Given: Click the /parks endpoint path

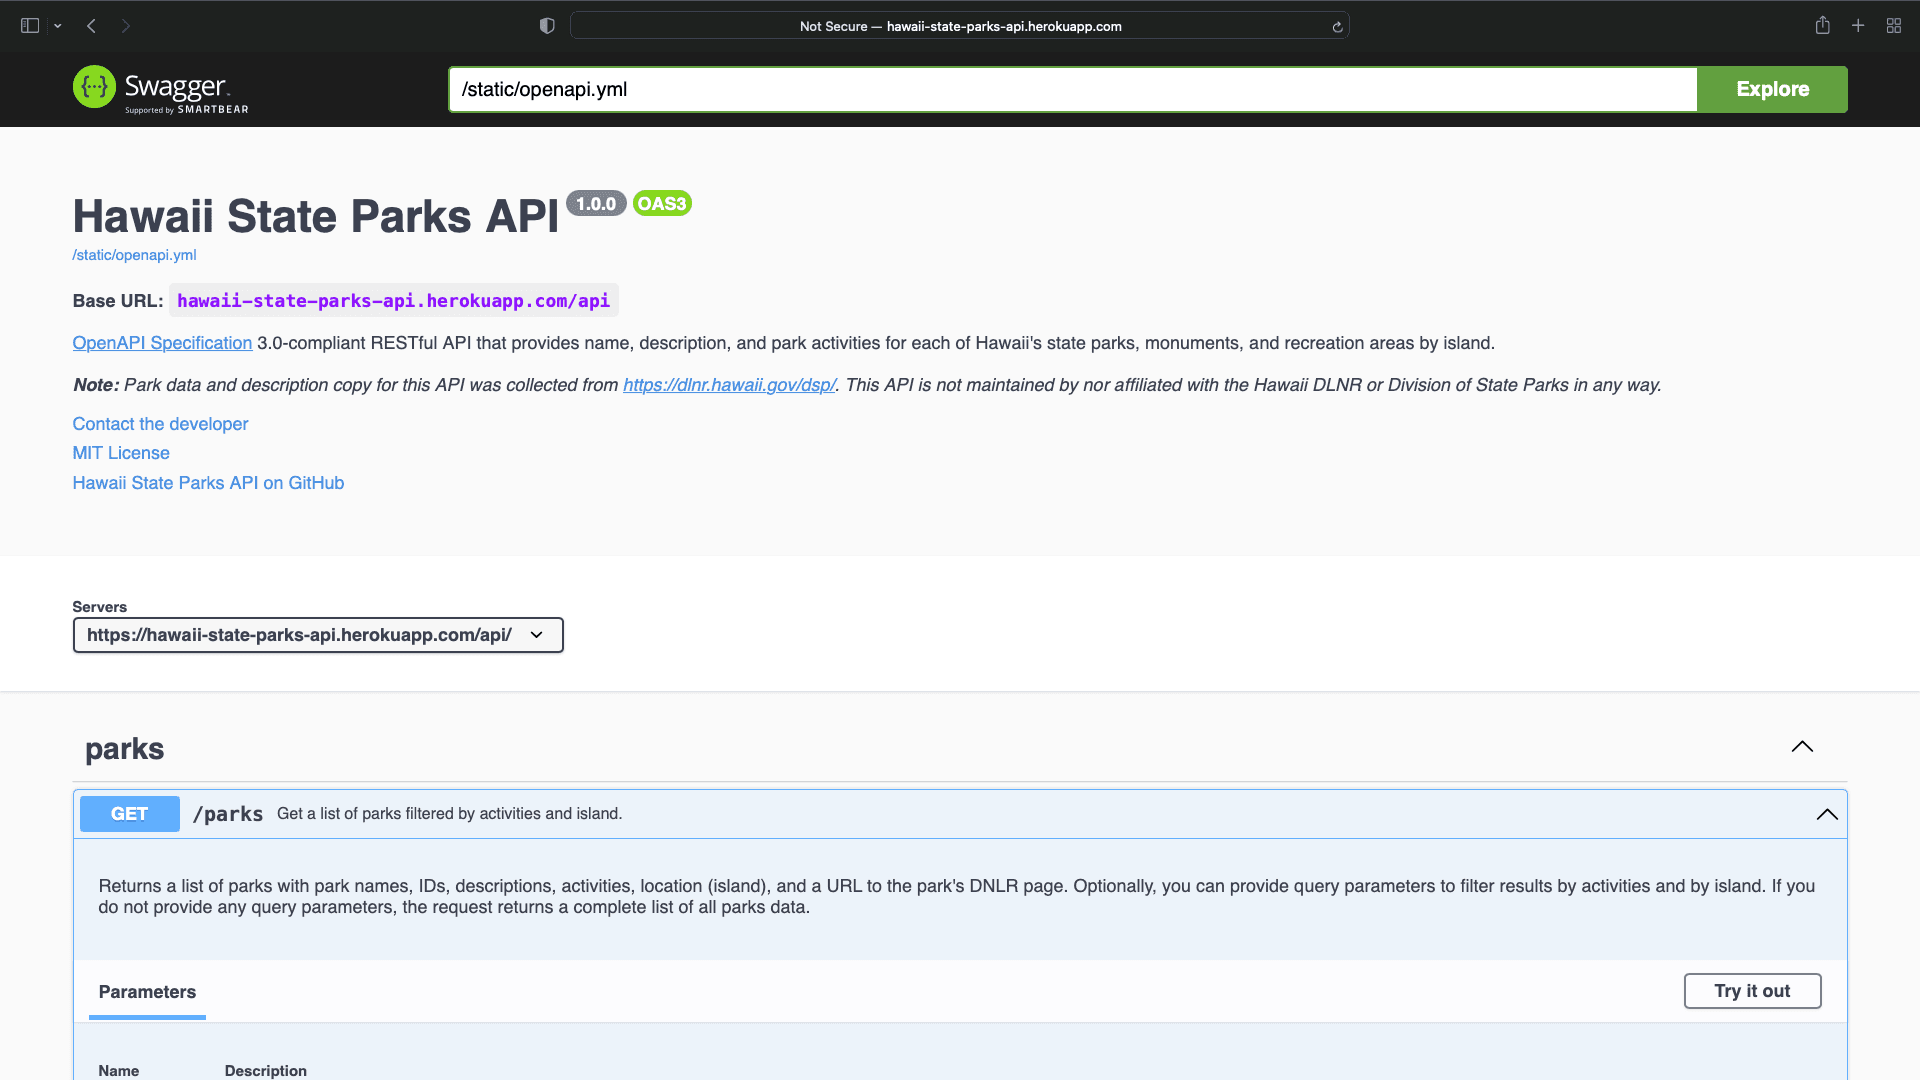Looking at the screenshot, I should (x=228, y=814).
